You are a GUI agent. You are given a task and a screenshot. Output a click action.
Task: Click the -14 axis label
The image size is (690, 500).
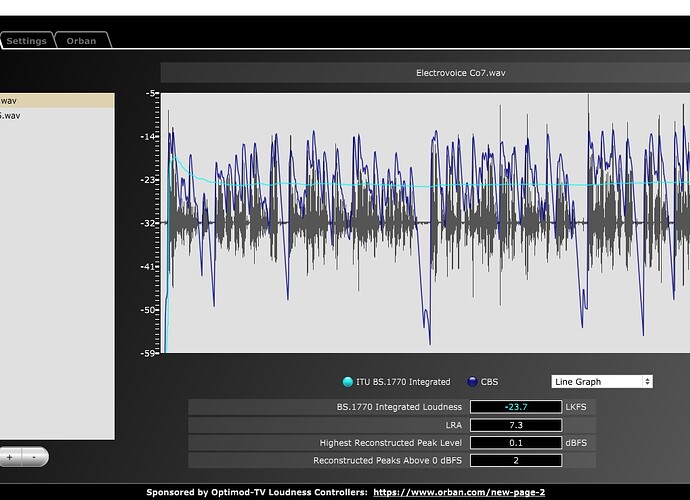147,136
